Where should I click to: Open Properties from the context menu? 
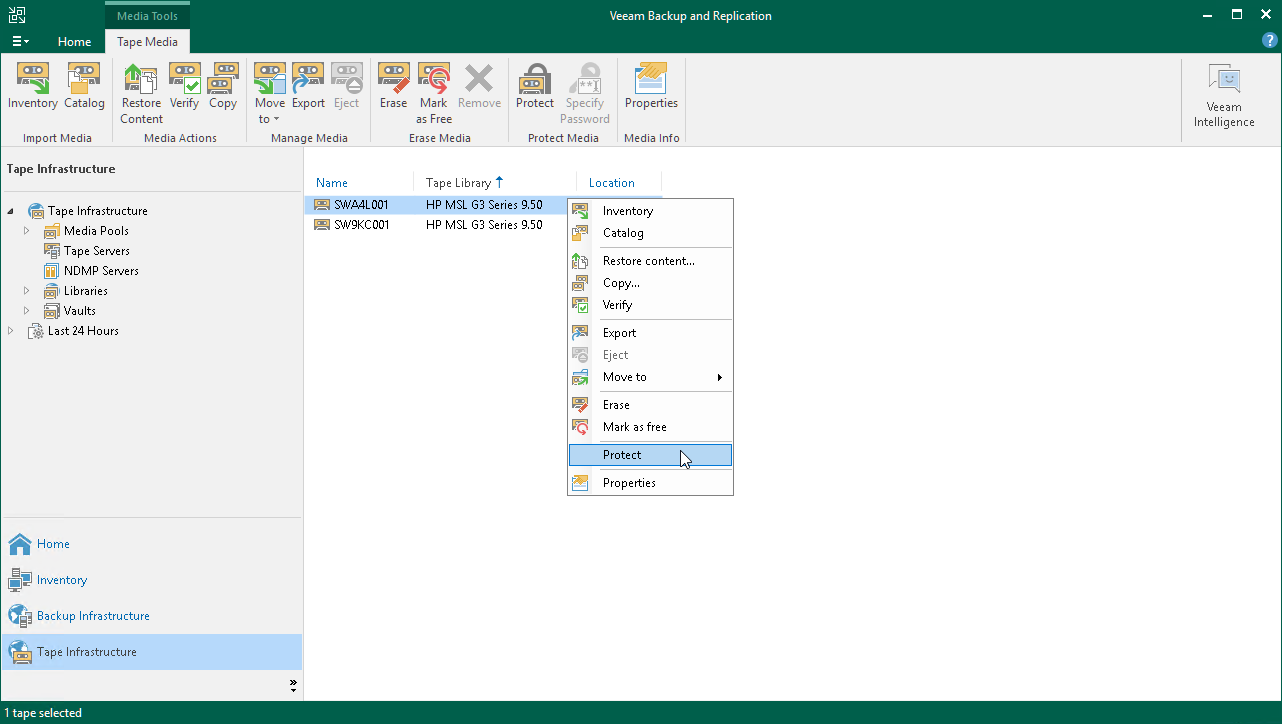click(650, 483)
